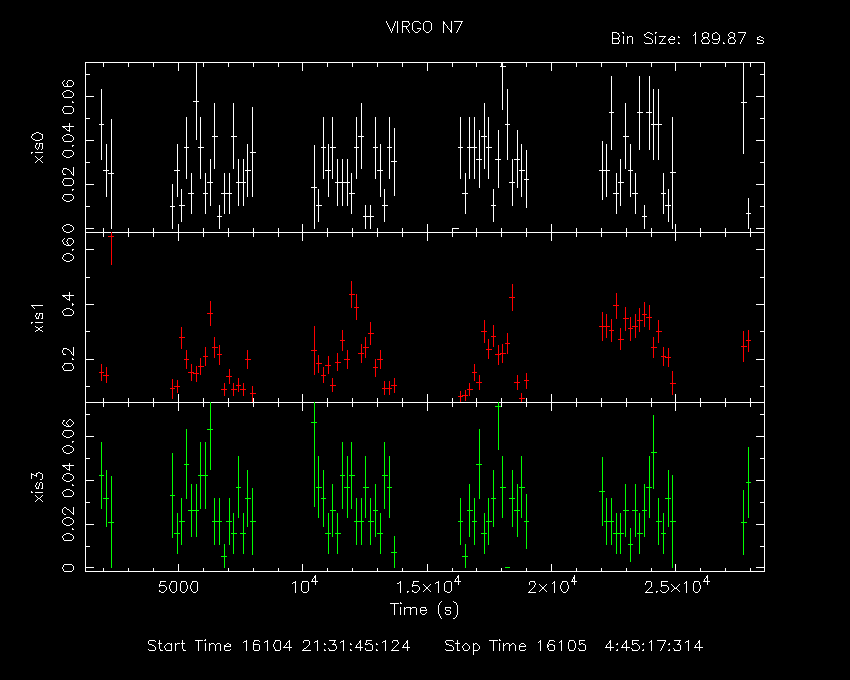Click the 0.2 tick label on xis1 axis
Image resolution: width=850 pixels, height=680 pixels.
point(68,359)
